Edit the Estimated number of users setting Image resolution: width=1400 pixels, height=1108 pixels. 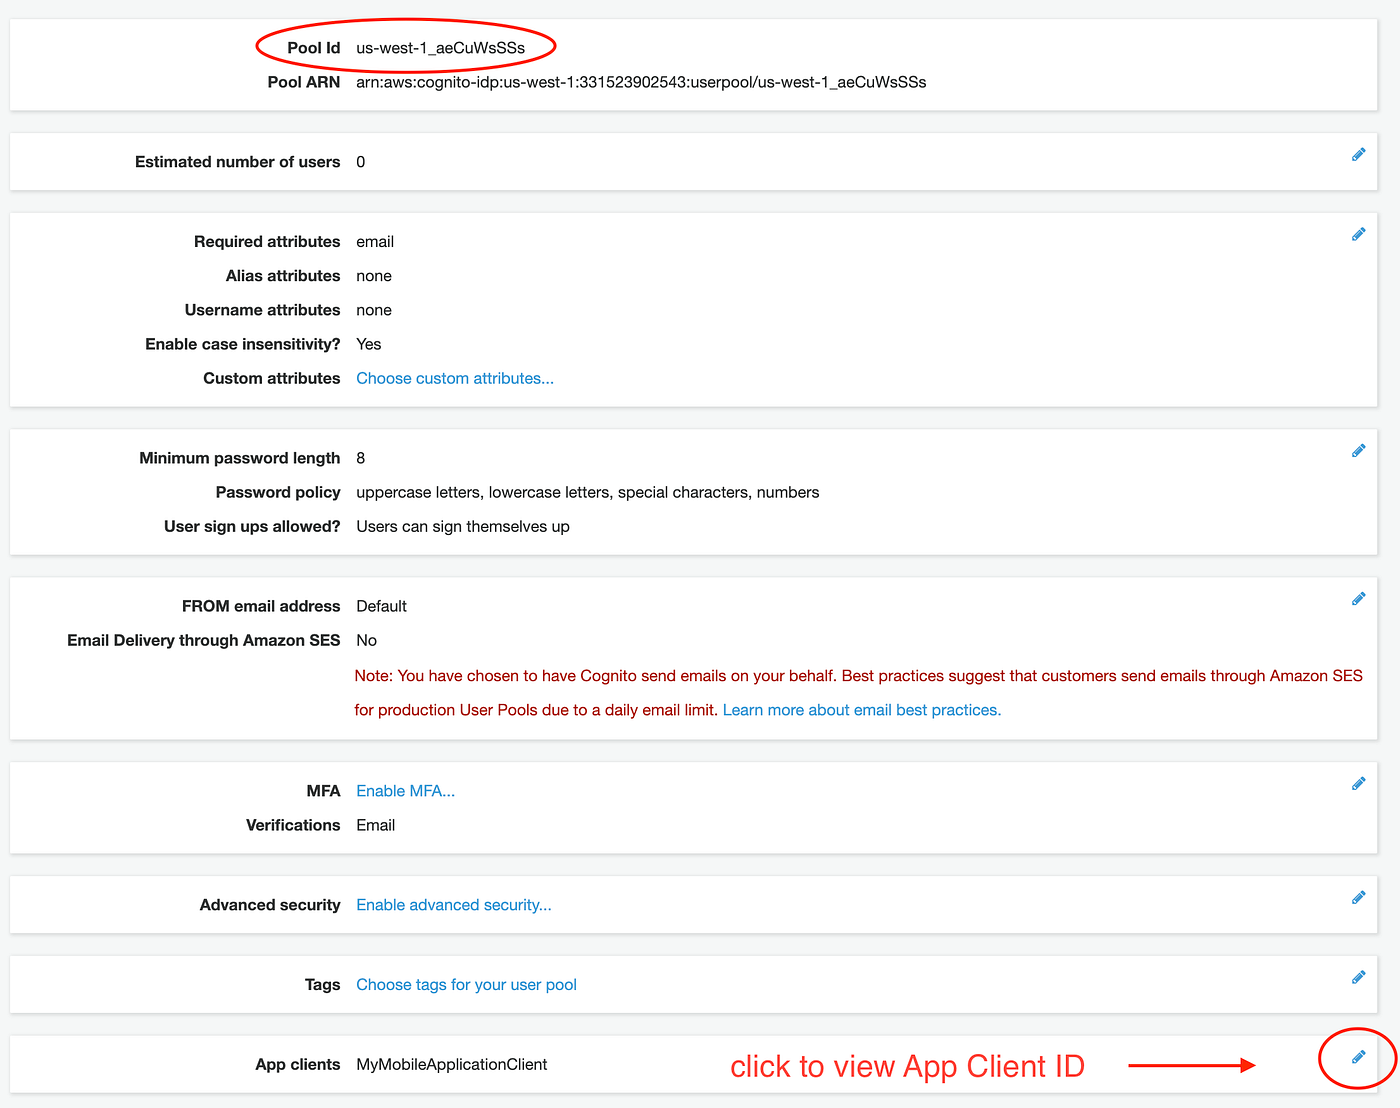1358,154
